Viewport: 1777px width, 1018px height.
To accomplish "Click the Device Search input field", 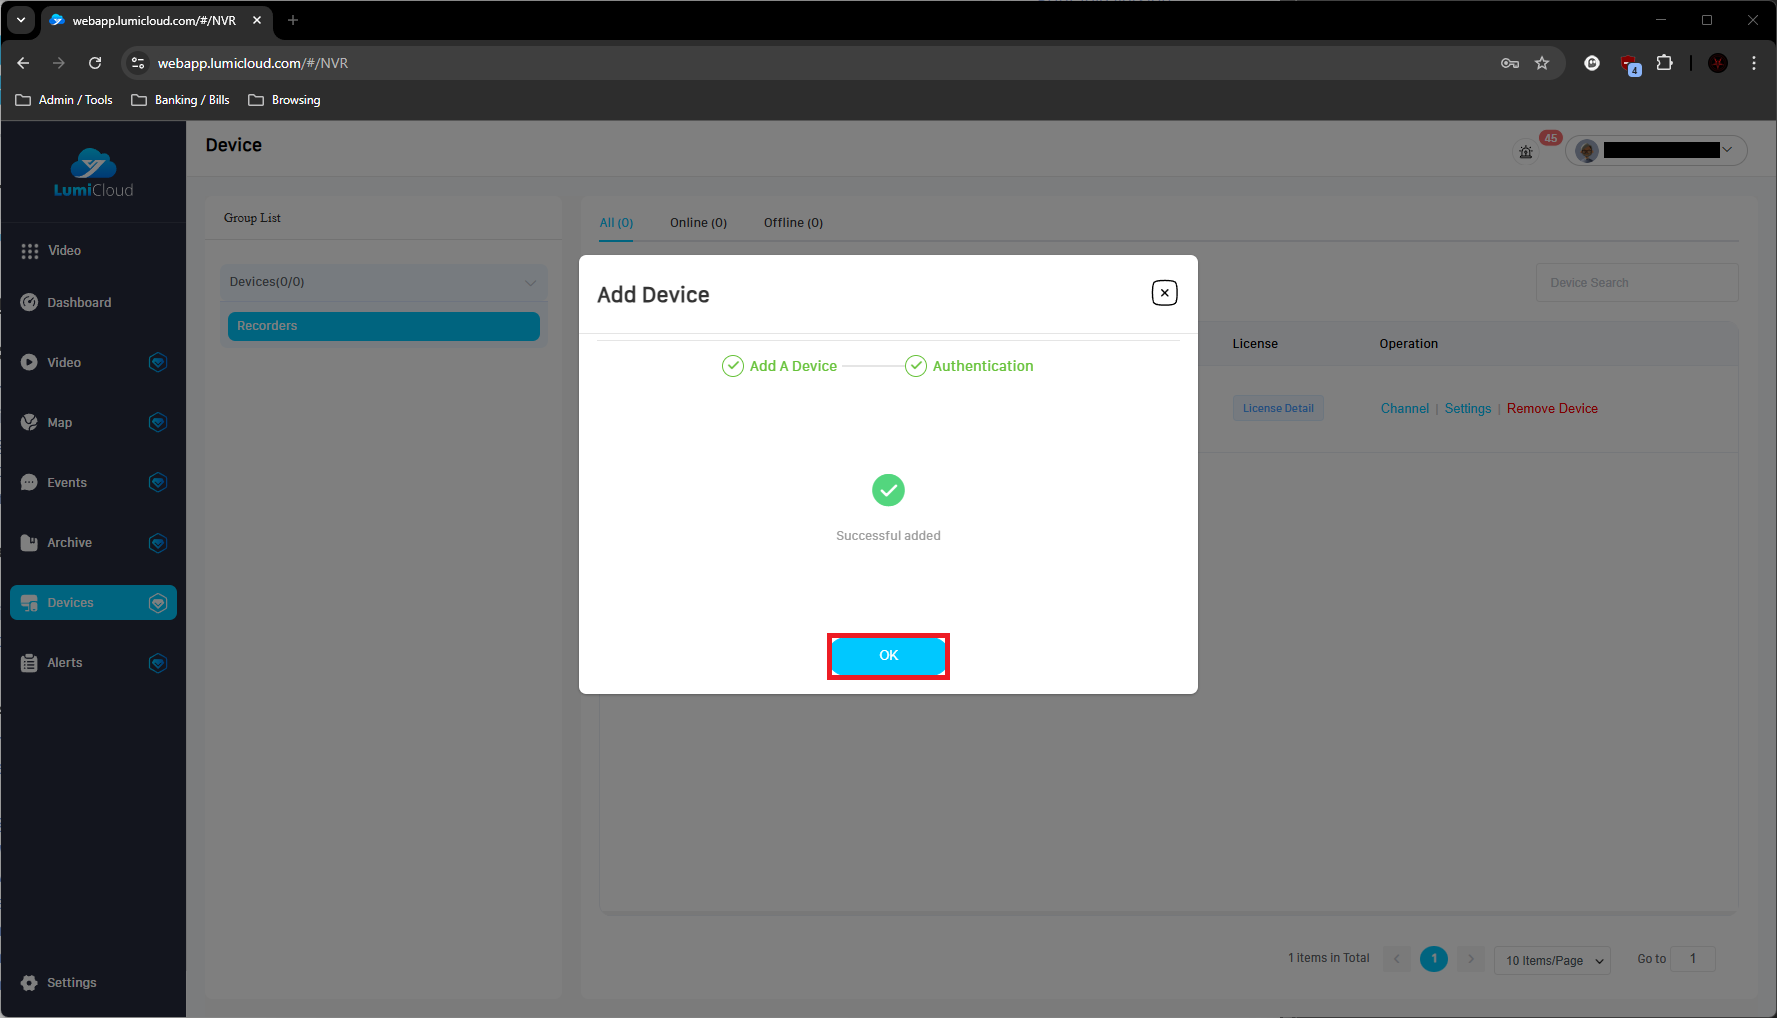I will pyautogui.click(x=1636, y=283).
